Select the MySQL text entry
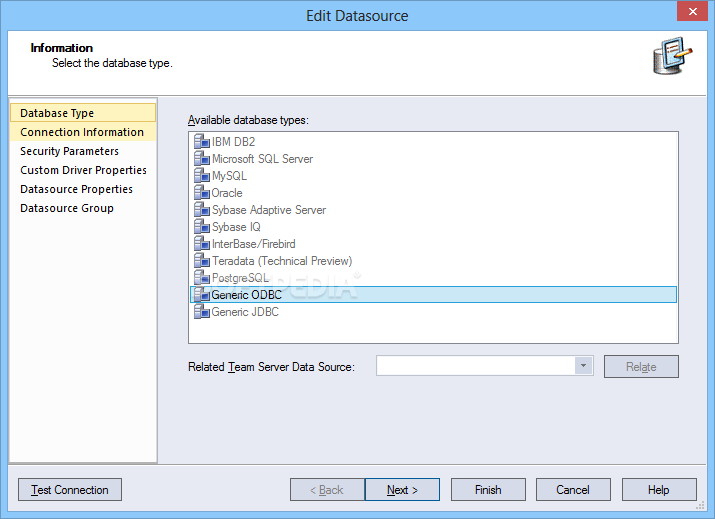Screen dimensions: 715x519 tap(229, 176)
